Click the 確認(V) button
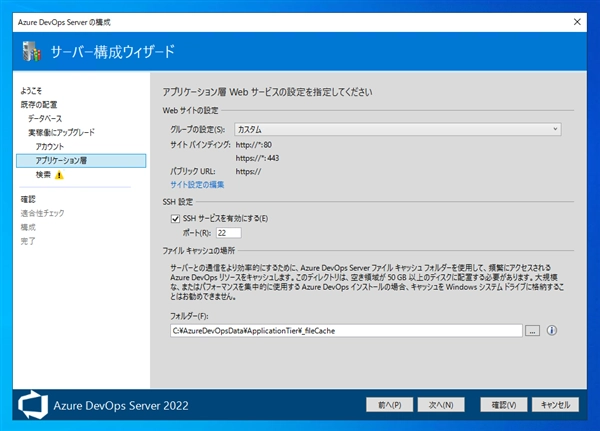The image size is (600, 431). (504, 405)
